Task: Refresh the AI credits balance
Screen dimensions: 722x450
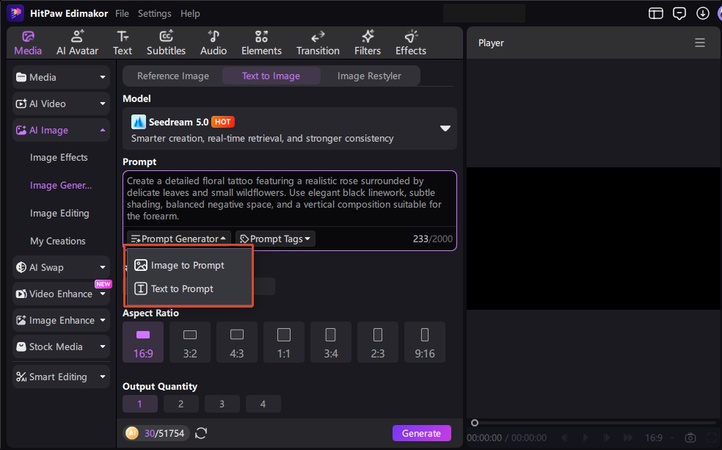Action: pos(201,433)
